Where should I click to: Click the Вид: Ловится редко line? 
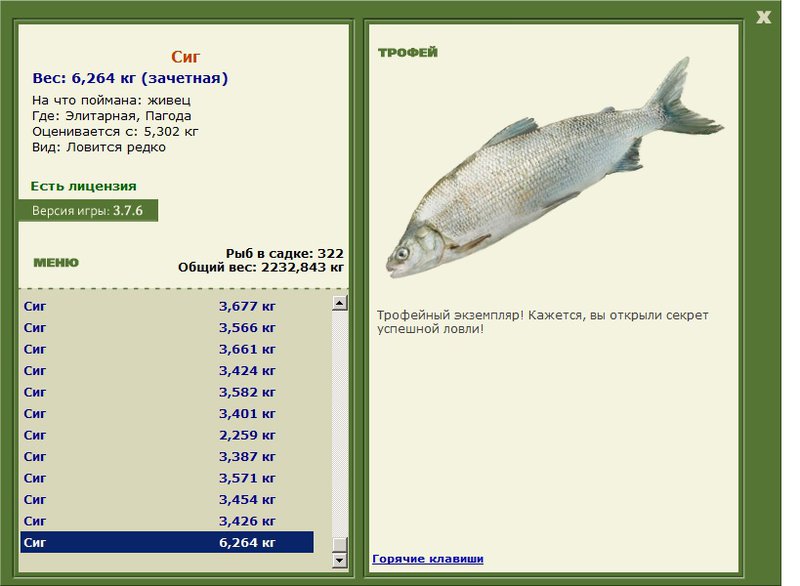[99, 147]
